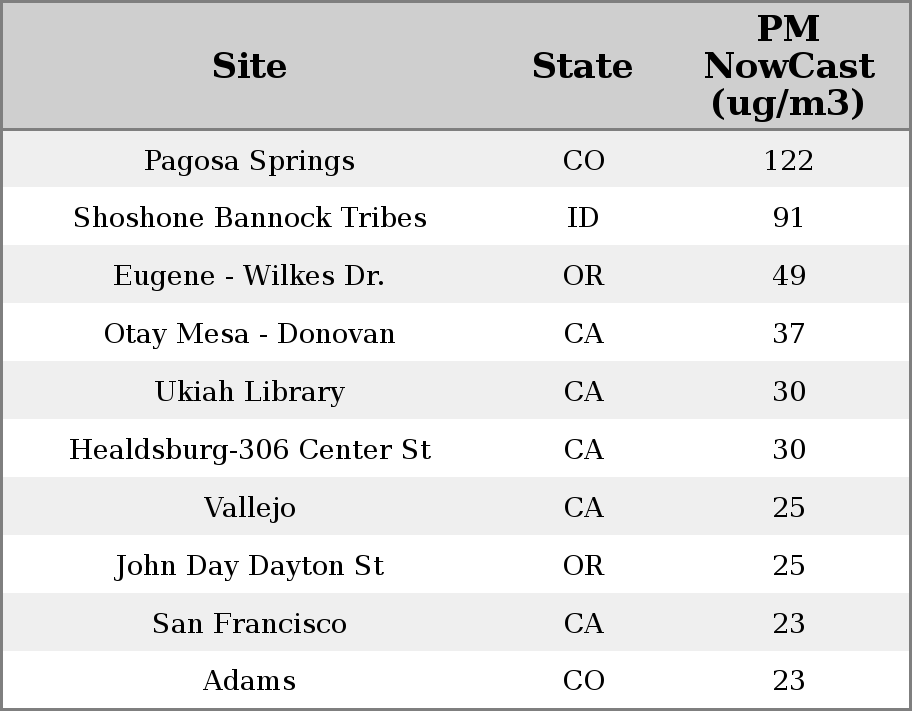
Task: Select the PM value 37 cell
Action: point(788,334)
